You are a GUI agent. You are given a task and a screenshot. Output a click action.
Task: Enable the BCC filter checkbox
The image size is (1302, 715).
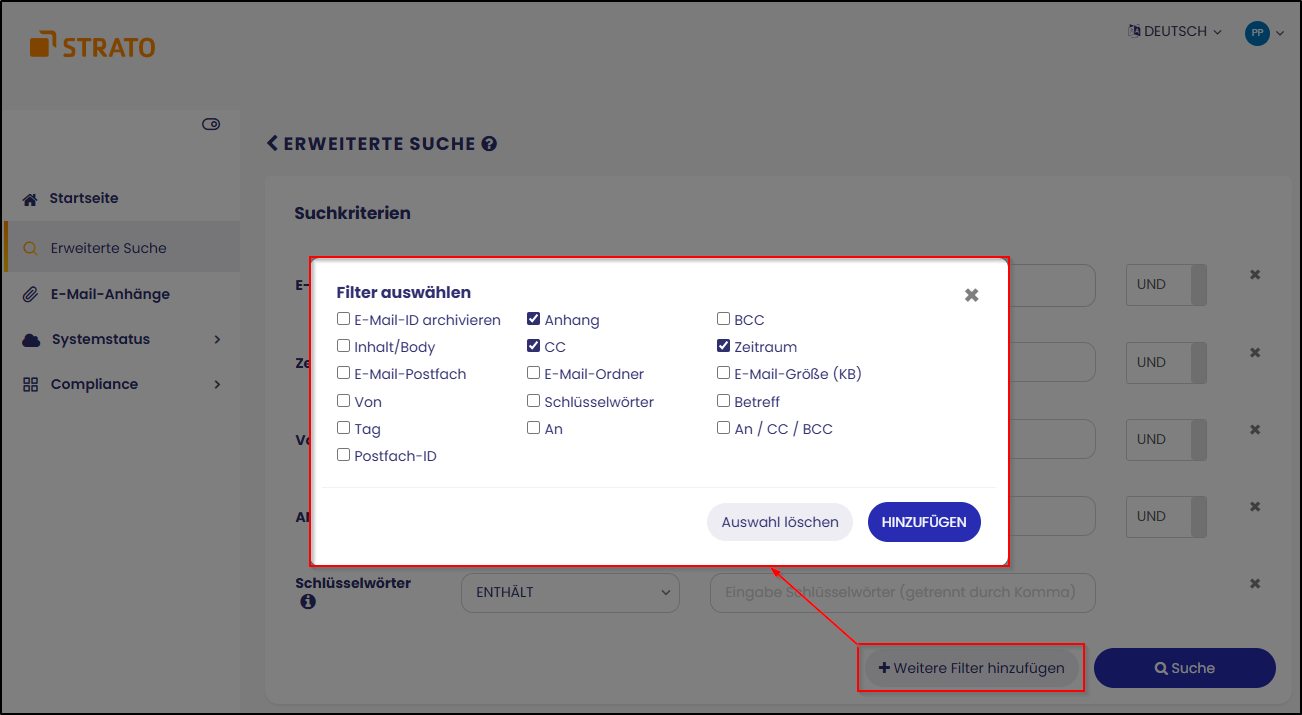coord(723,318)
